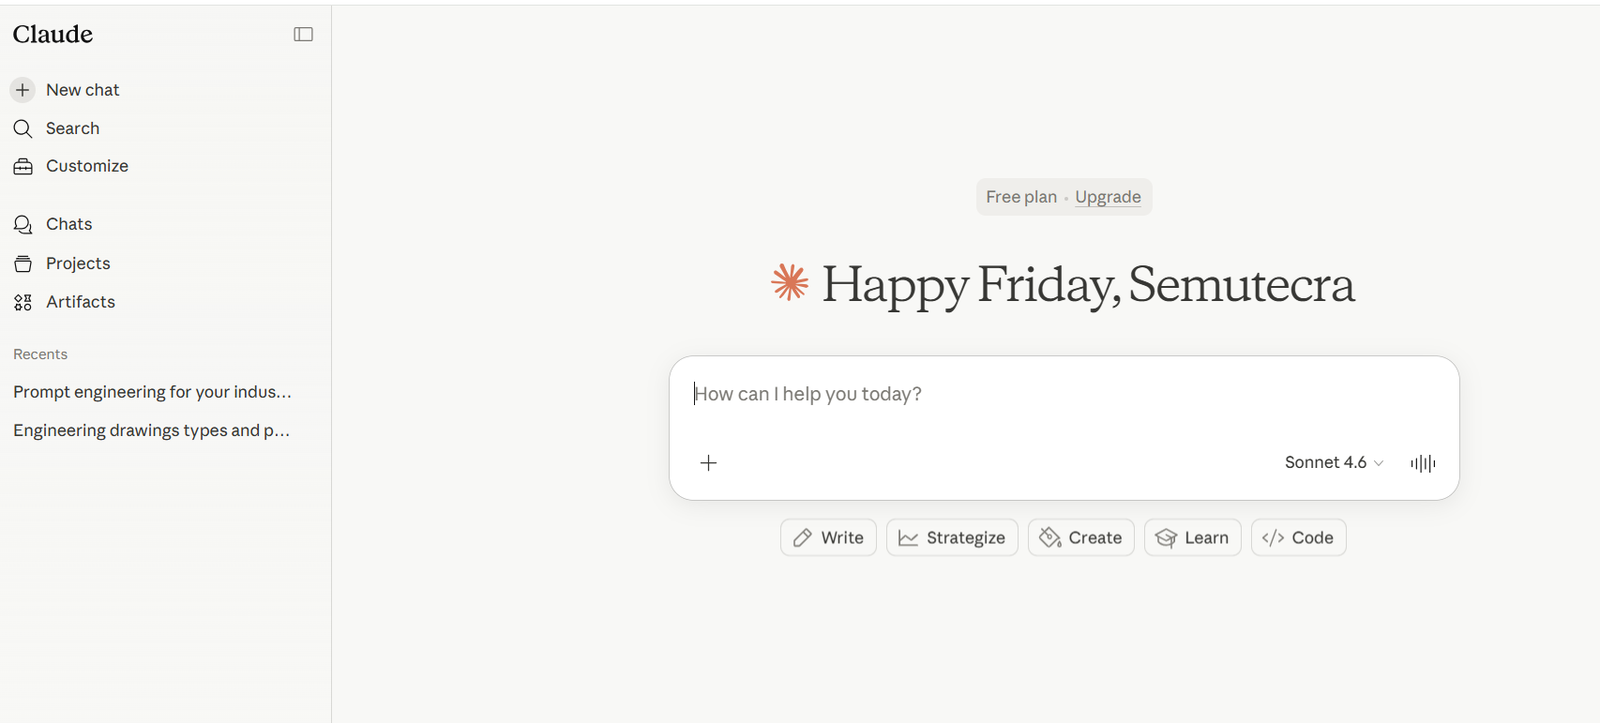Viewport: 1600px width, 723px height.
Task: Open the Sonnet 4.6 model dropdown
Action: tap(1333, 463)
